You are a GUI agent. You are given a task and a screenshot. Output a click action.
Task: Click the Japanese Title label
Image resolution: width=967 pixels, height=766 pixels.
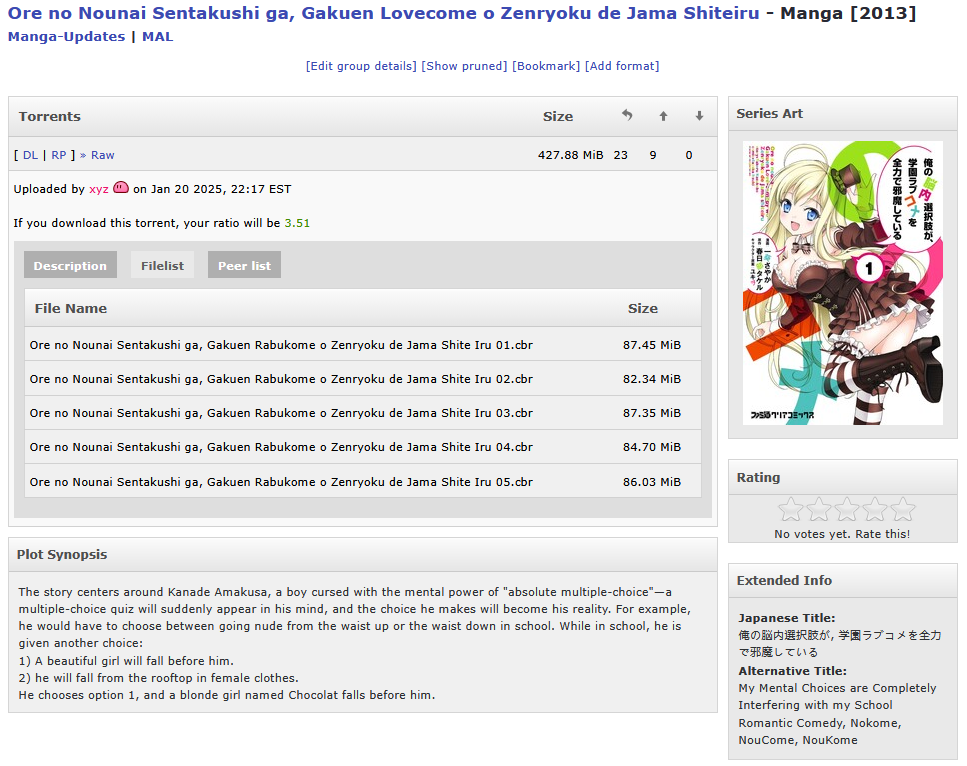[x=787, y=618]
